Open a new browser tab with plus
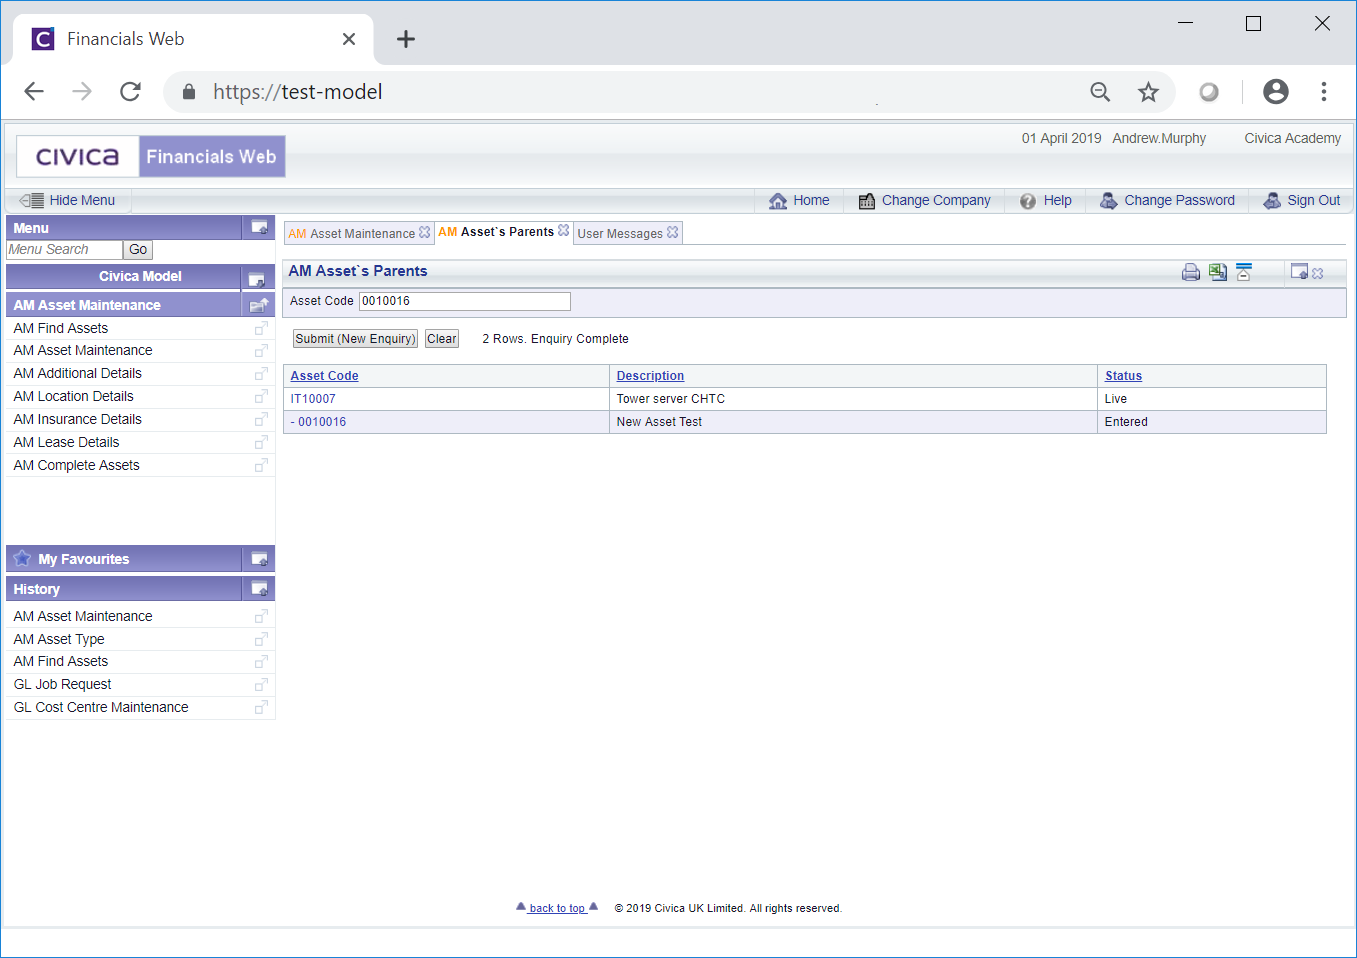Viewport: 1357px width, 958px height. coord(405,39)
